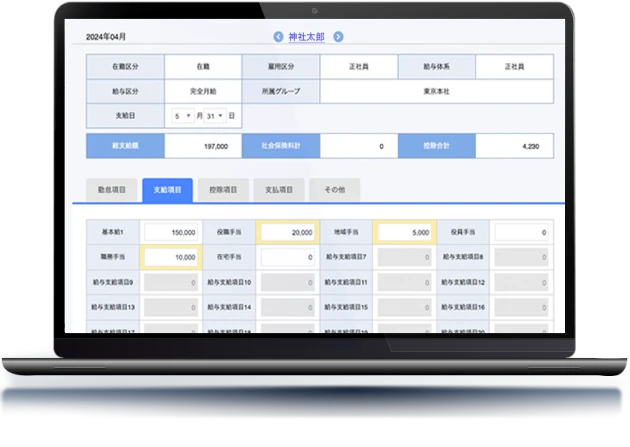This screenshot has width=630, height=447.
Task: Click the 基本給1 amount field
Action: (x=171, y=232)
